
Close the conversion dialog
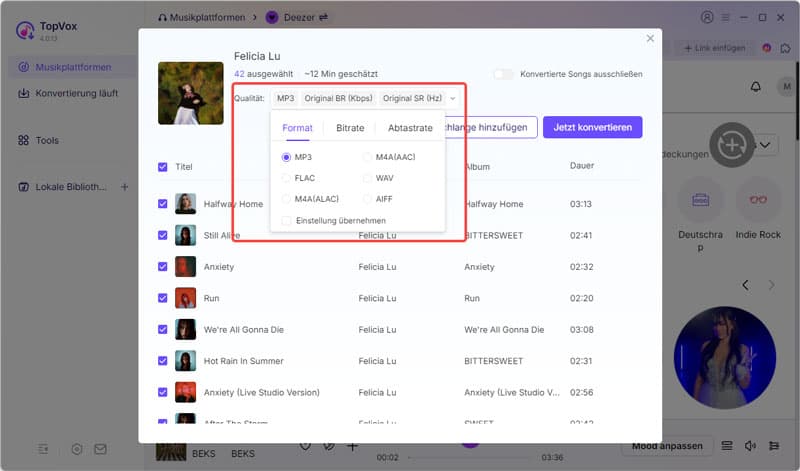click(650, 38)
